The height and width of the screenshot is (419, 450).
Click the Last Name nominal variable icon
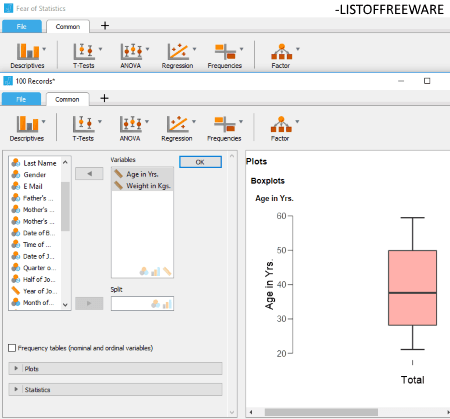click(16, 163)
